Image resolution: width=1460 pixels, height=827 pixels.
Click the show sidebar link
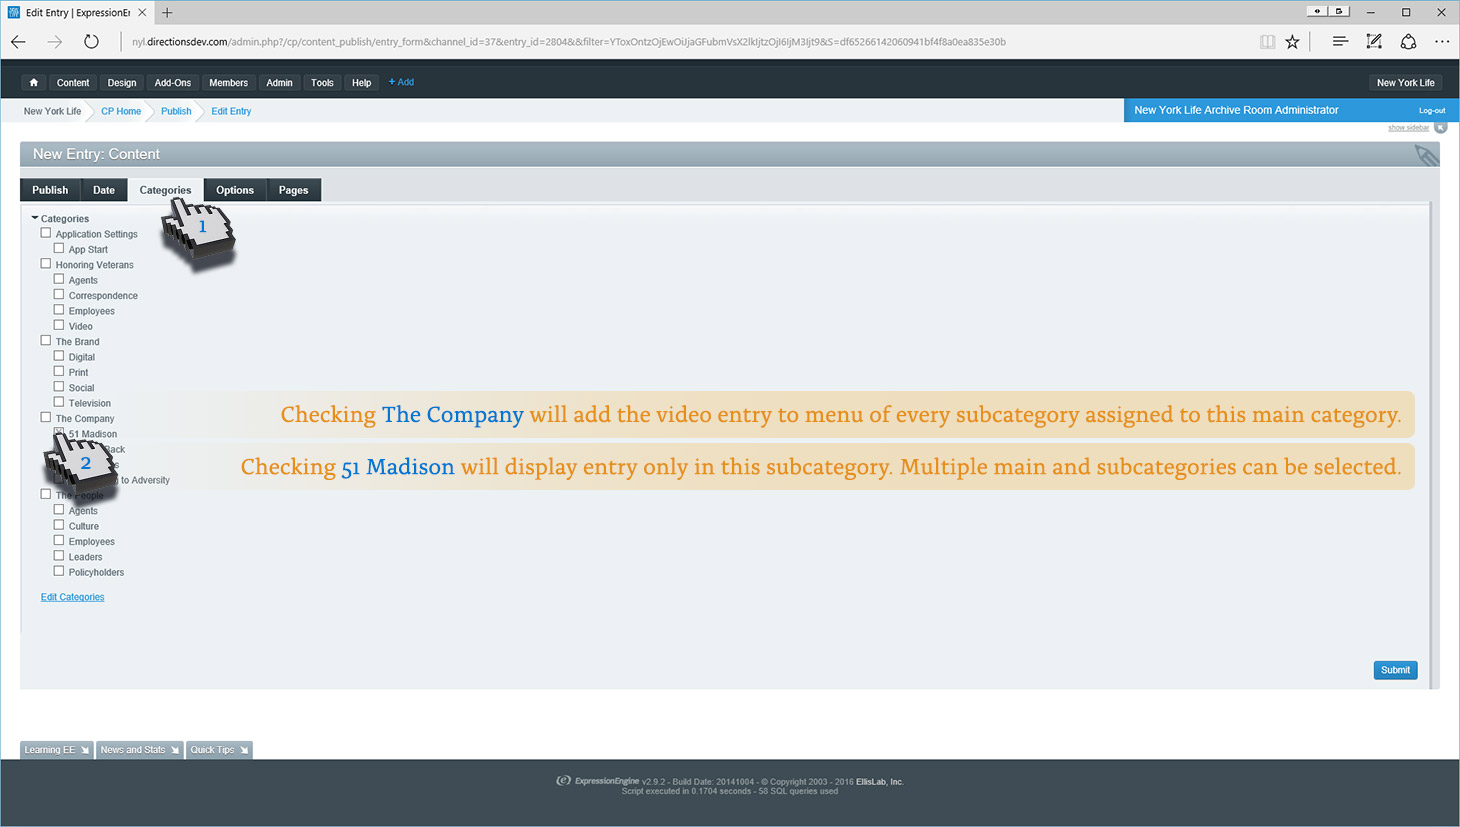click(1408, 128)
